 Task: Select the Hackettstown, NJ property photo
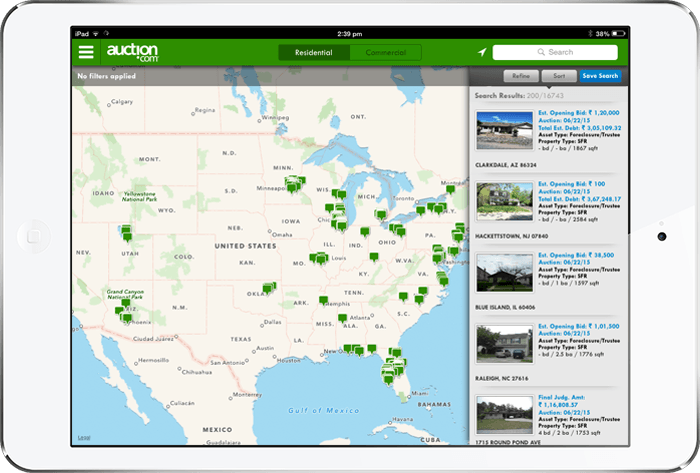click(505, 200)
